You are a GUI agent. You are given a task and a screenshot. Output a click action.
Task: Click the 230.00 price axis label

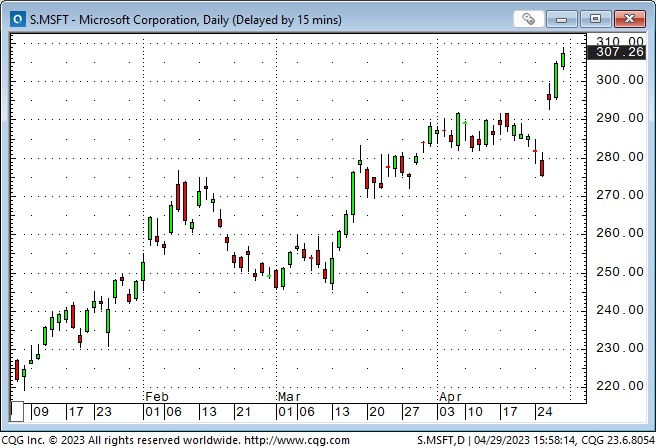(x=620, y=348)
